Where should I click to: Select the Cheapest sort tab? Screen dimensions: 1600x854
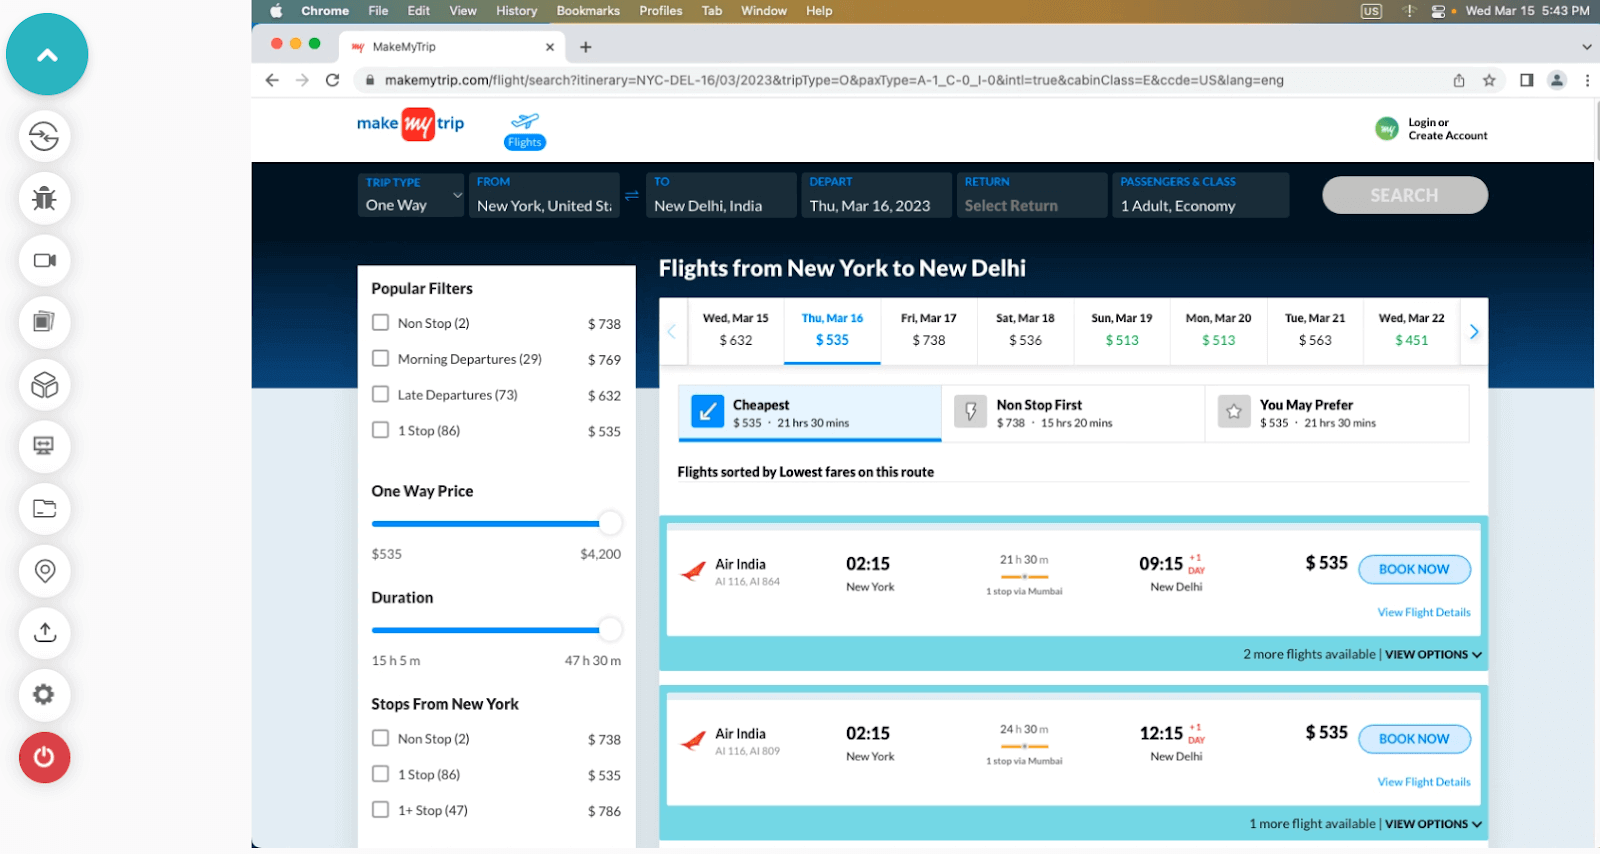tap(810, 413)
